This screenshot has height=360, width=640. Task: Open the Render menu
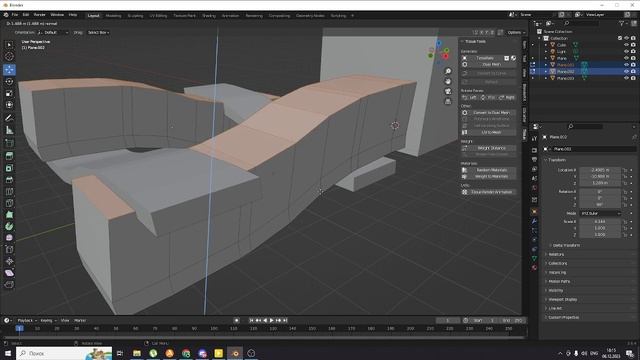(x=39, y=15)
